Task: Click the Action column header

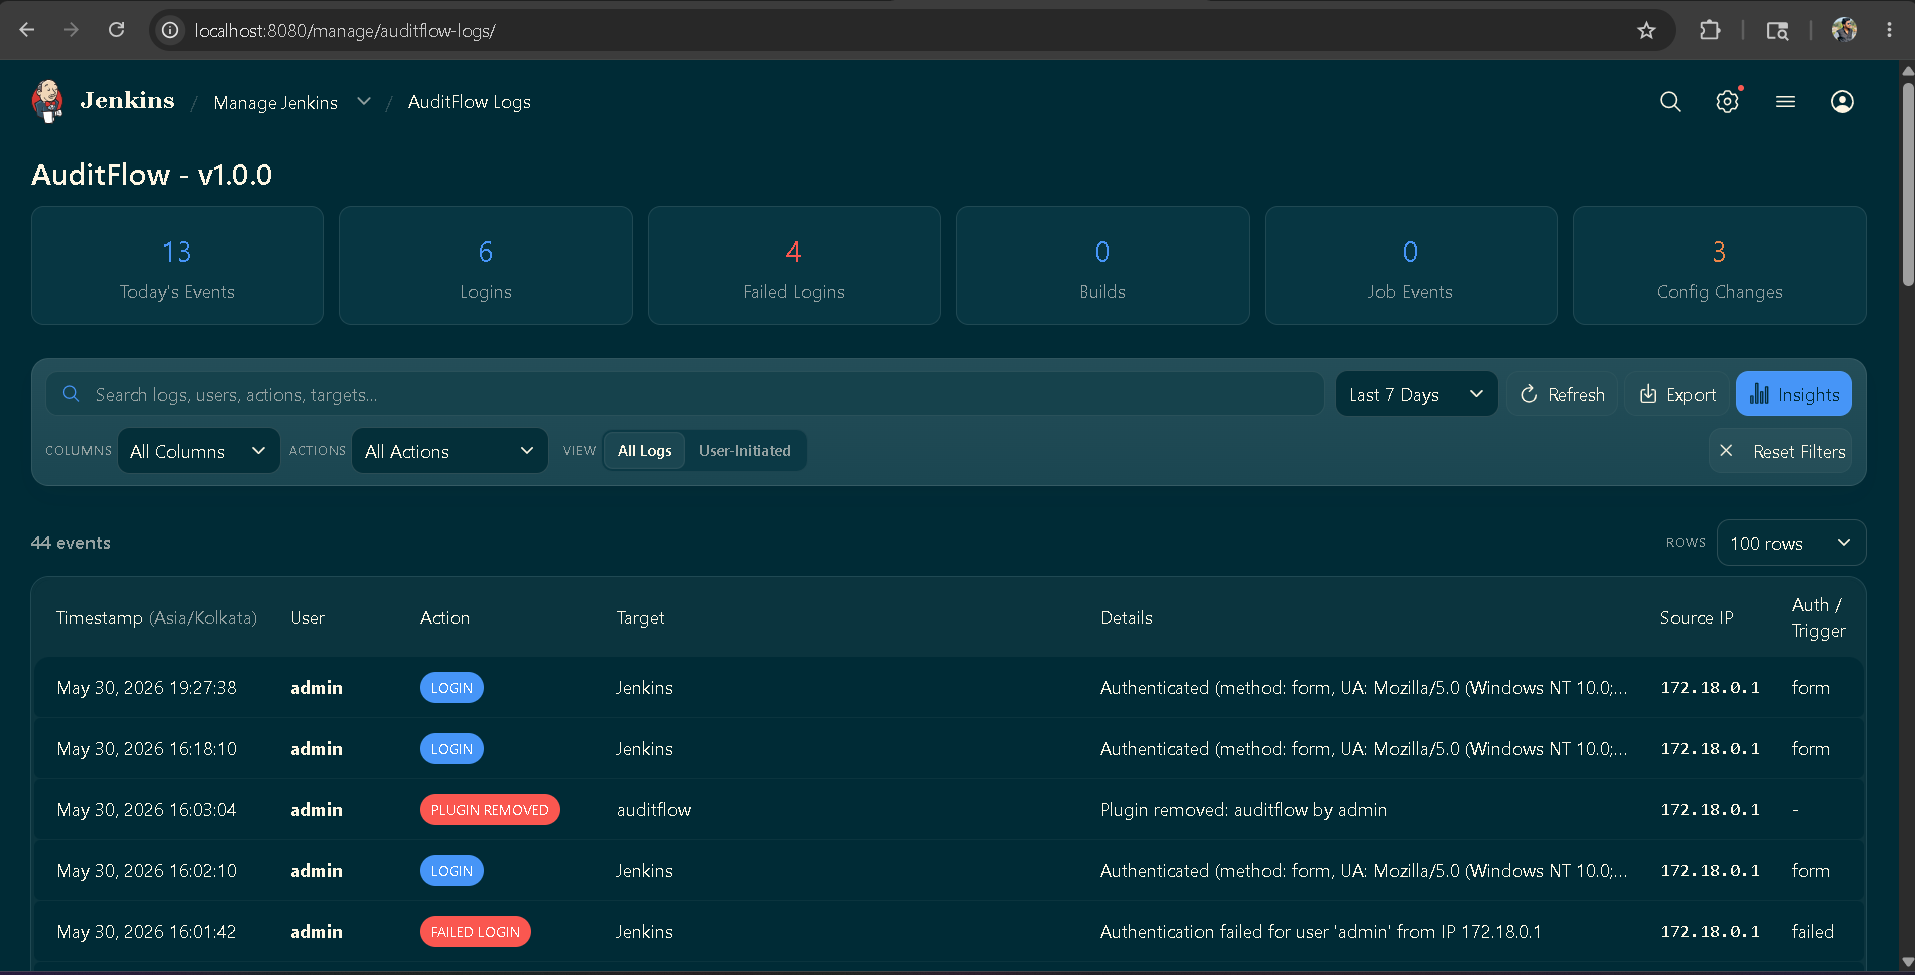Action: point(445,618)
